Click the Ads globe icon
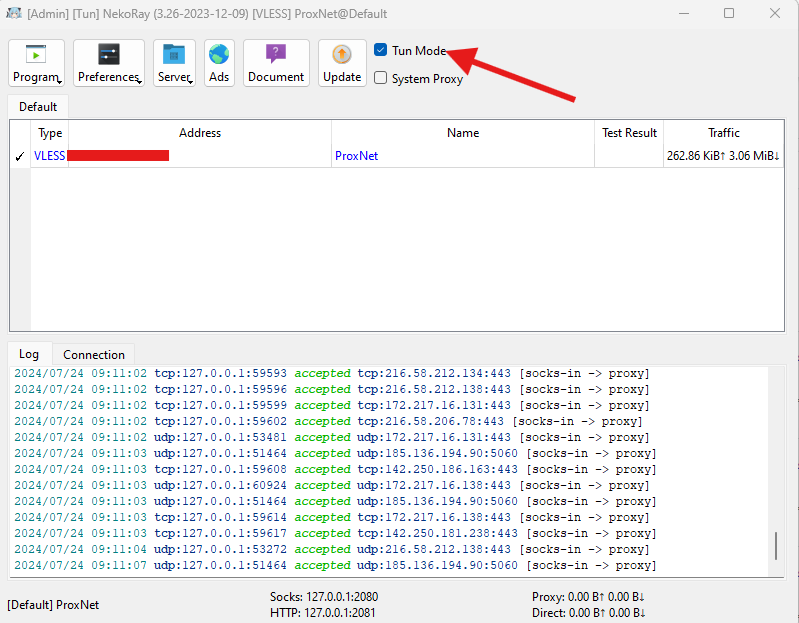Image resolution: width=799 pixels, height=623 pixels. tap(219, 55)
